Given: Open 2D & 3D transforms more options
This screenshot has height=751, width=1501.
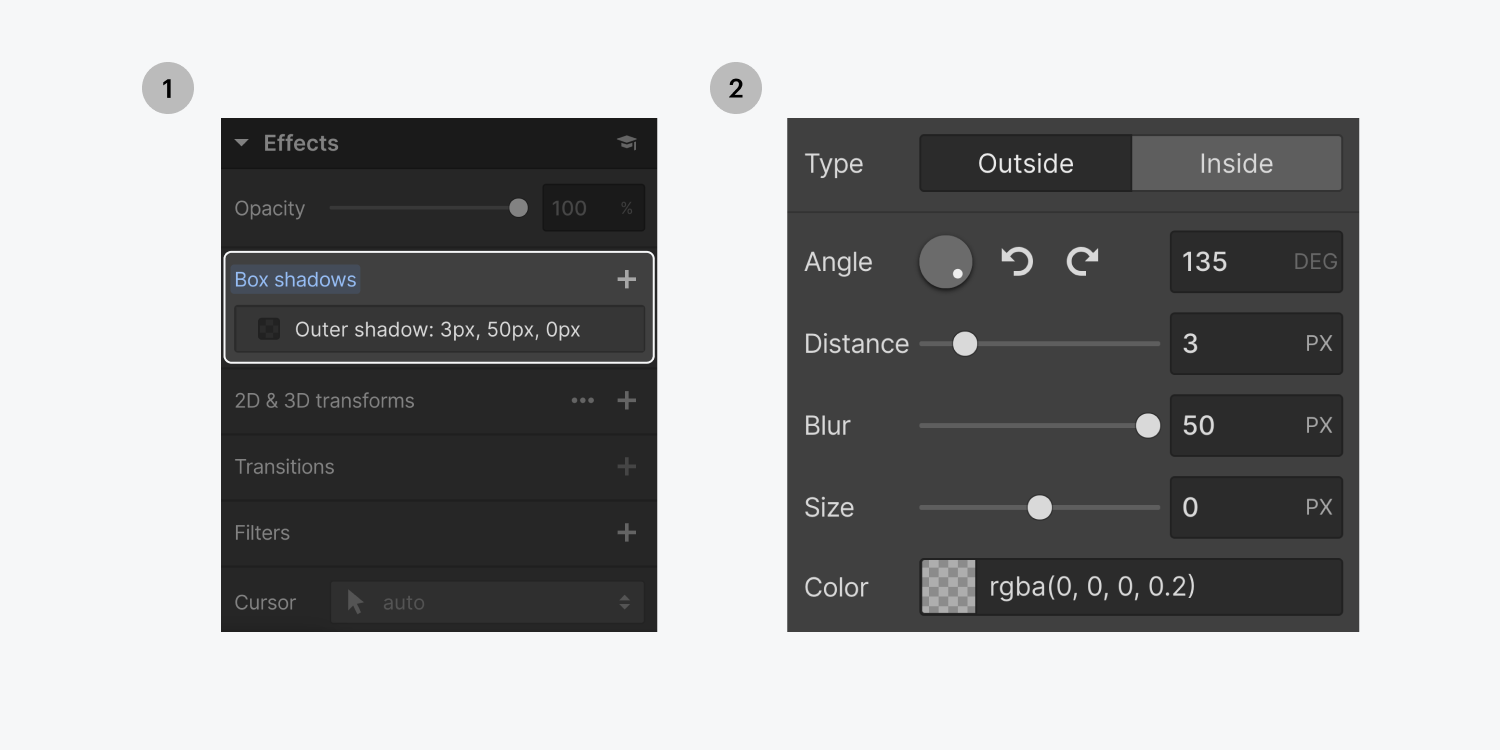Looking at the screenshot, I should (x=582, y=401).
